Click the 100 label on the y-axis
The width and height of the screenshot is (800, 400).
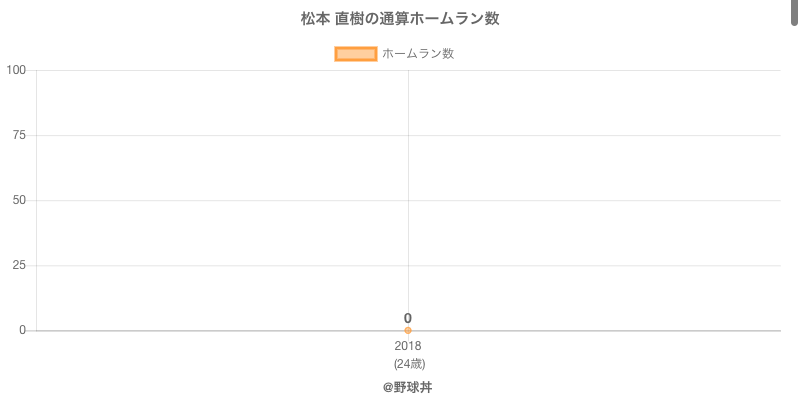click(16, 70)
